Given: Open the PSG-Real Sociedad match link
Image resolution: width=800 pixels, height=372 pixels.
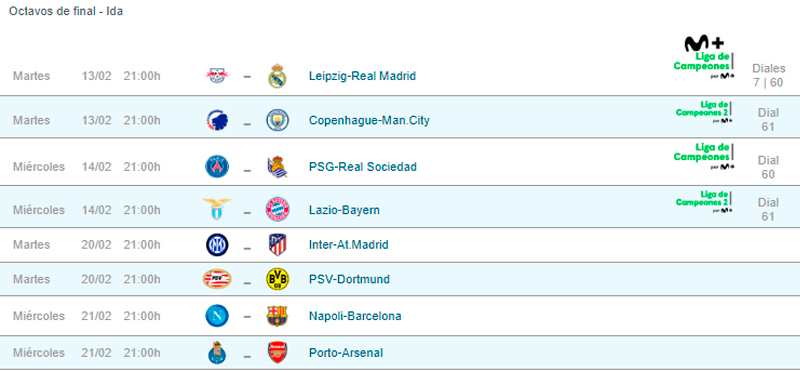Looking at the screenshot, I should click(x=363, y=167).
